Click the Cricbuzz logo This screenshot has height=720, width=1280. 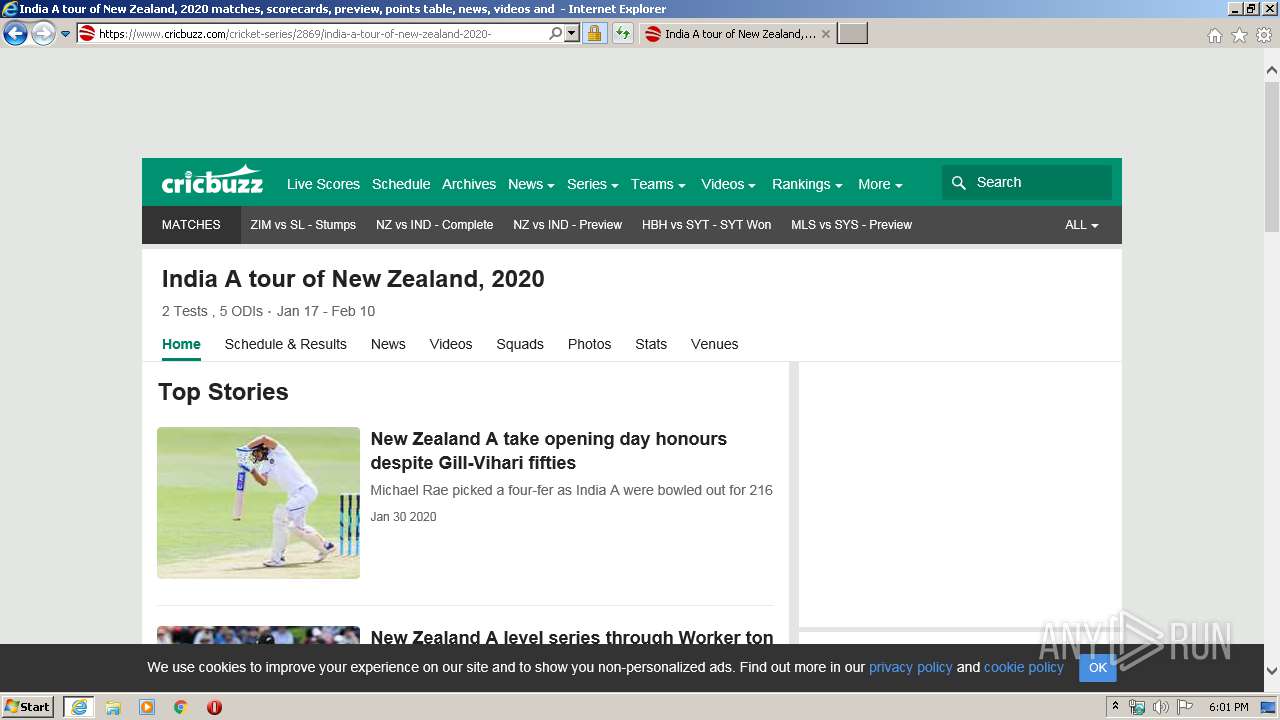(212, 181)
